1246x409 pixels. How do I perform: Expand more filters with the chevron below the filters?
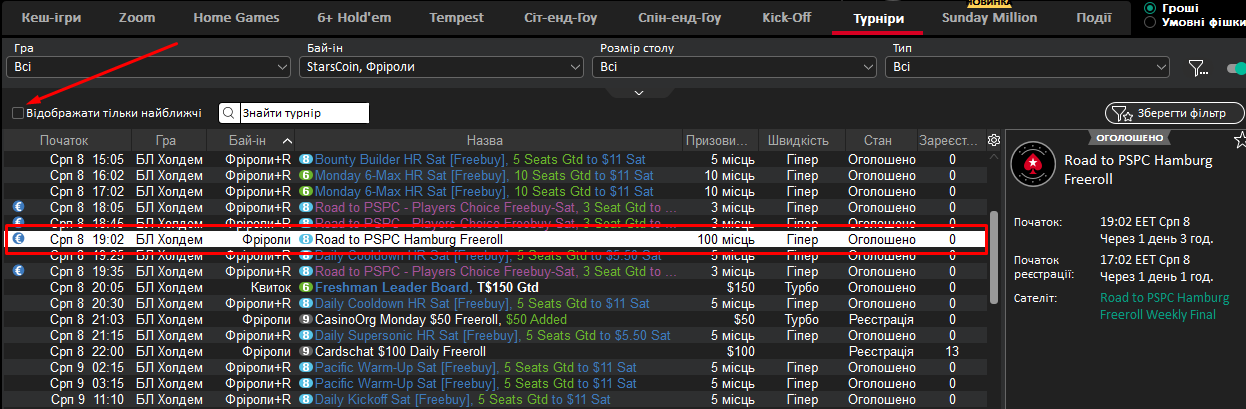pos(639,93)
